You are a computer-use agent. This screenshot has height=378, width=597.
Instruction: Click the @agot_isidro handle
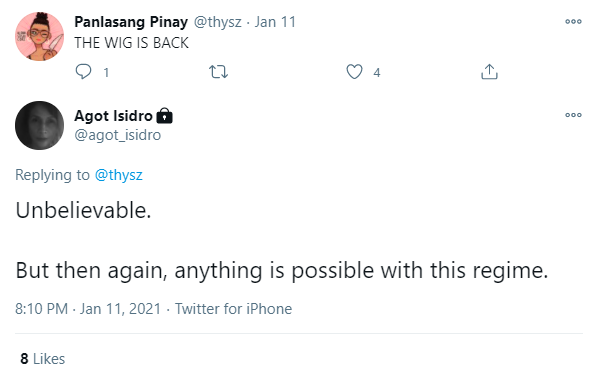(118, 135)
